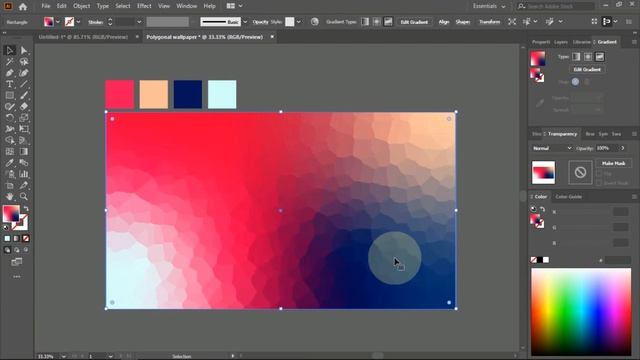Image resolution: width=640 pixels, height=360 pixels.
Task: Select the Type tool
Action: coord(9,84)
